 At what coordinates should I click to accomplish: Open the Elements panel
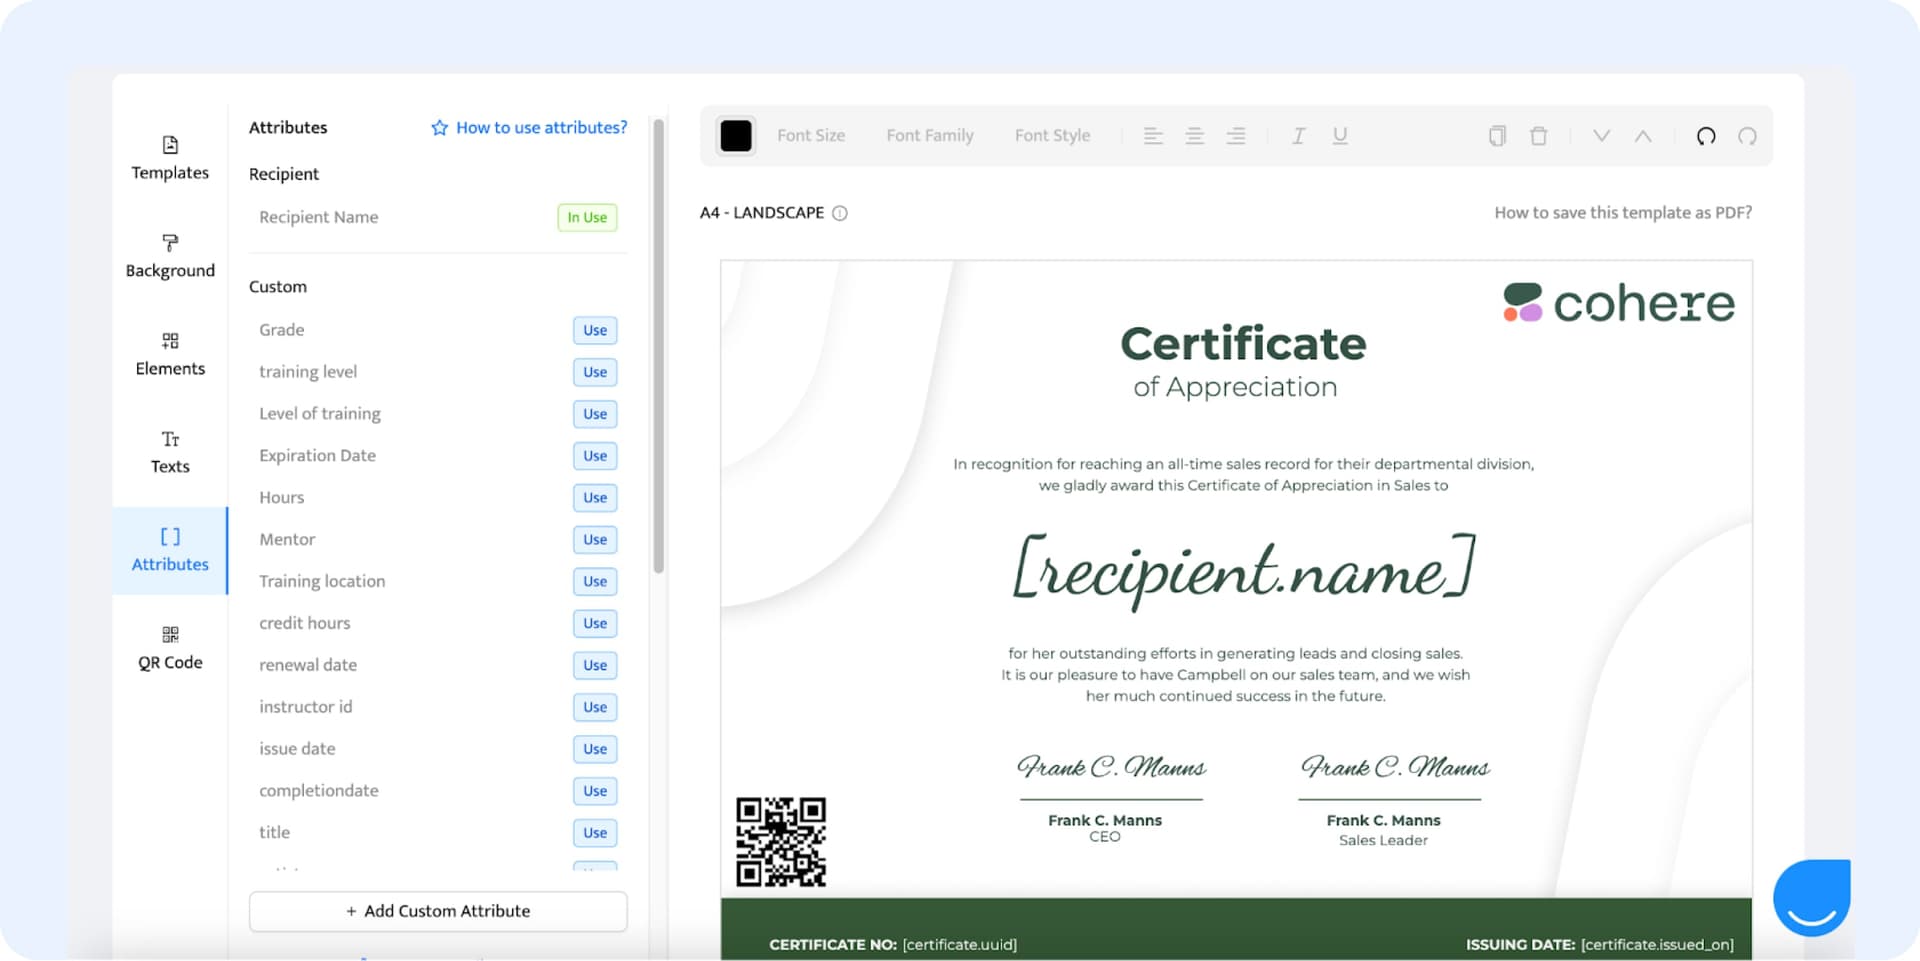click(169, 354)
